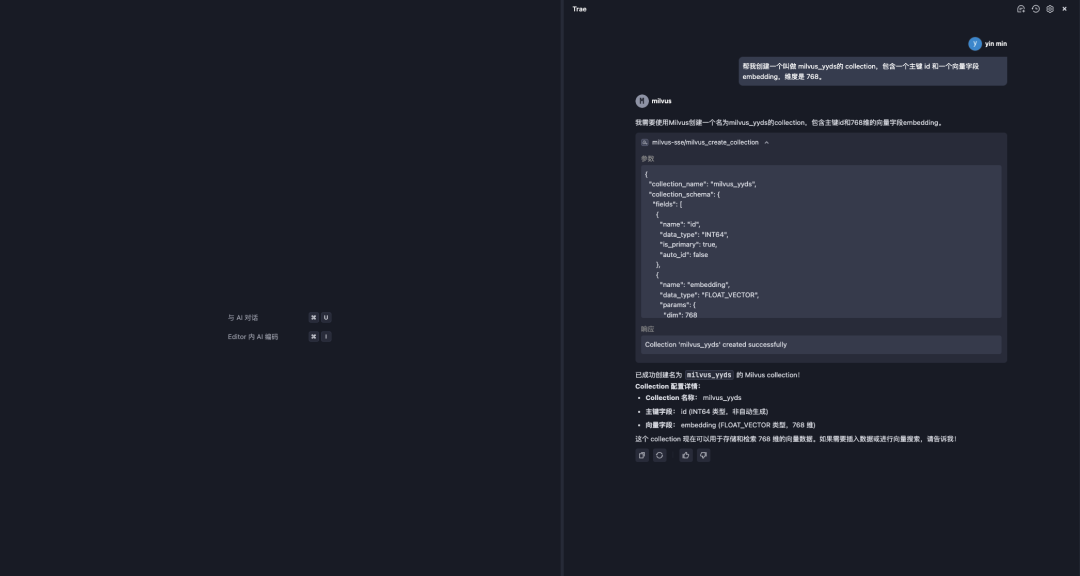Open the chat history icon

pyautogui.click(x=1036, y=9)
